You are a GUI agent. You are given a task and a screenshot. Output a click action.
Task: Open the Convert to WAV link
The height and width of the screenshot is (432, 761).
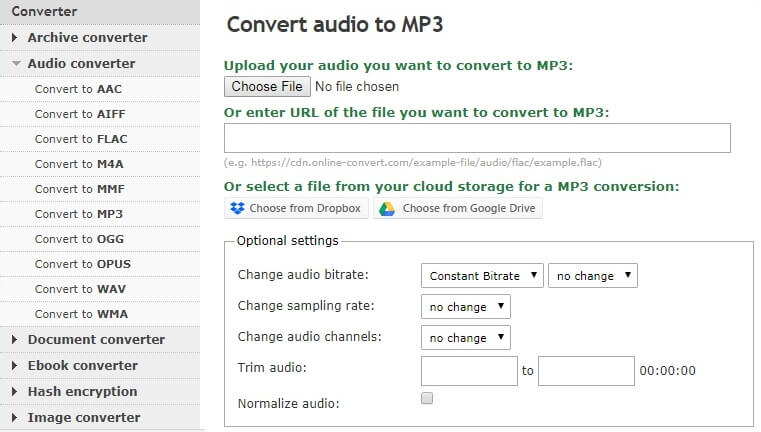point(79,289)
